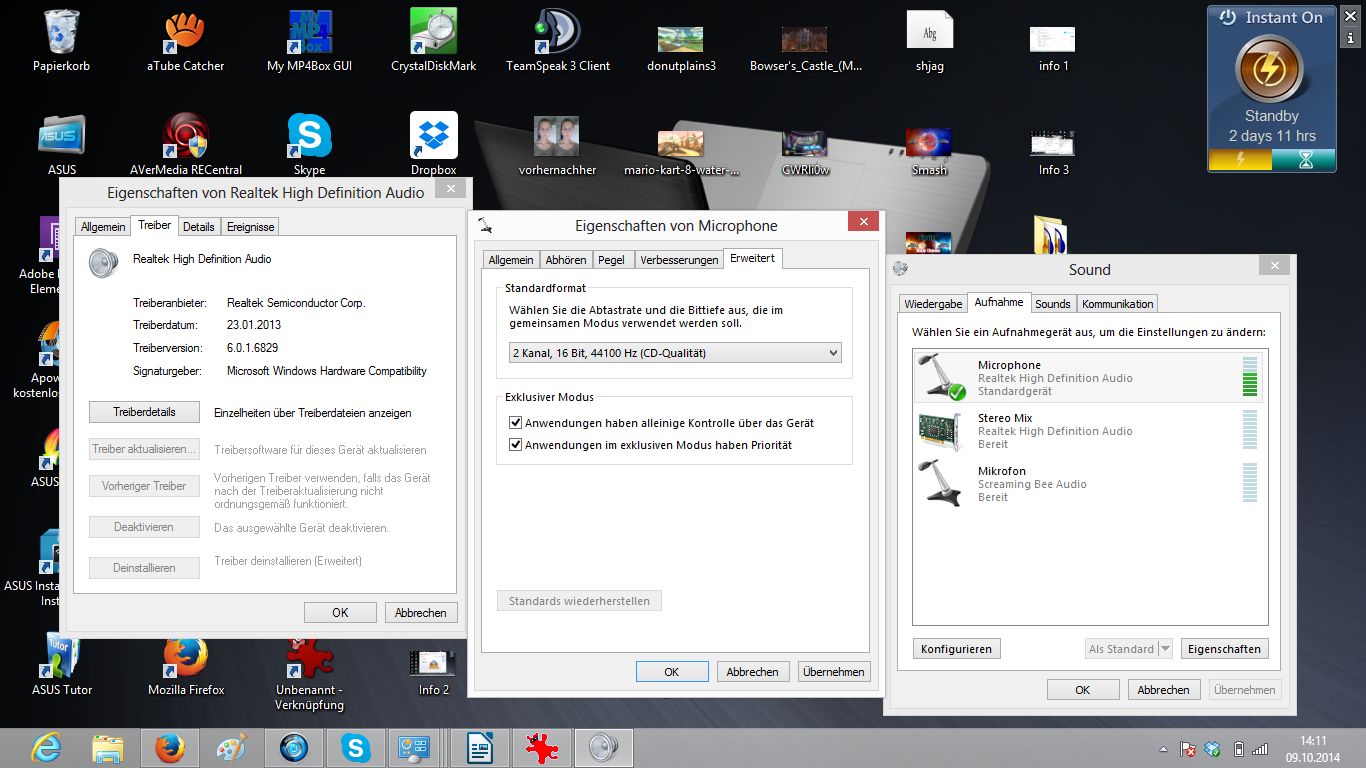Image resolution: width=1366 pixels, height=768 pixels.
Task: Select donutplains3 image file on desktop
Action: (x=681, y=48)
